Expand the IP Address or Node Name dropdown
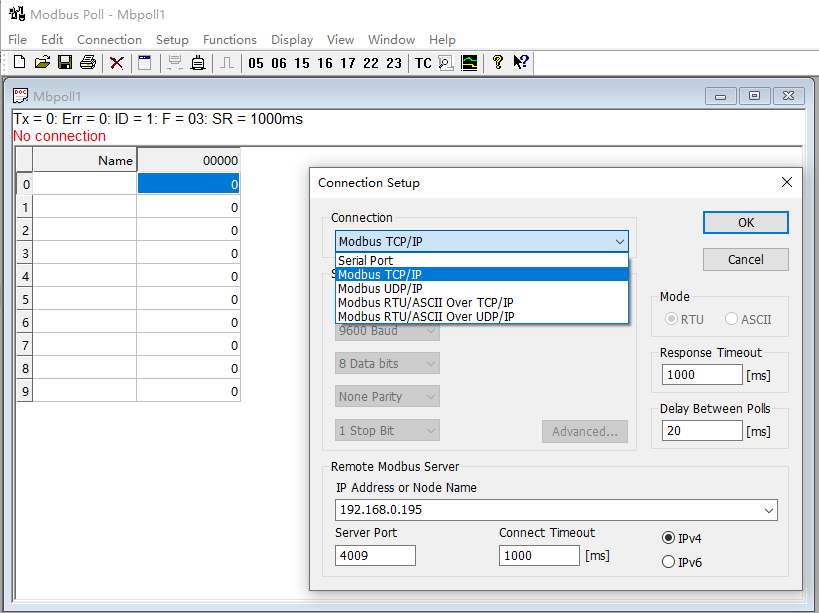Viewport: 819px width, 613px height. coord(768,510)
